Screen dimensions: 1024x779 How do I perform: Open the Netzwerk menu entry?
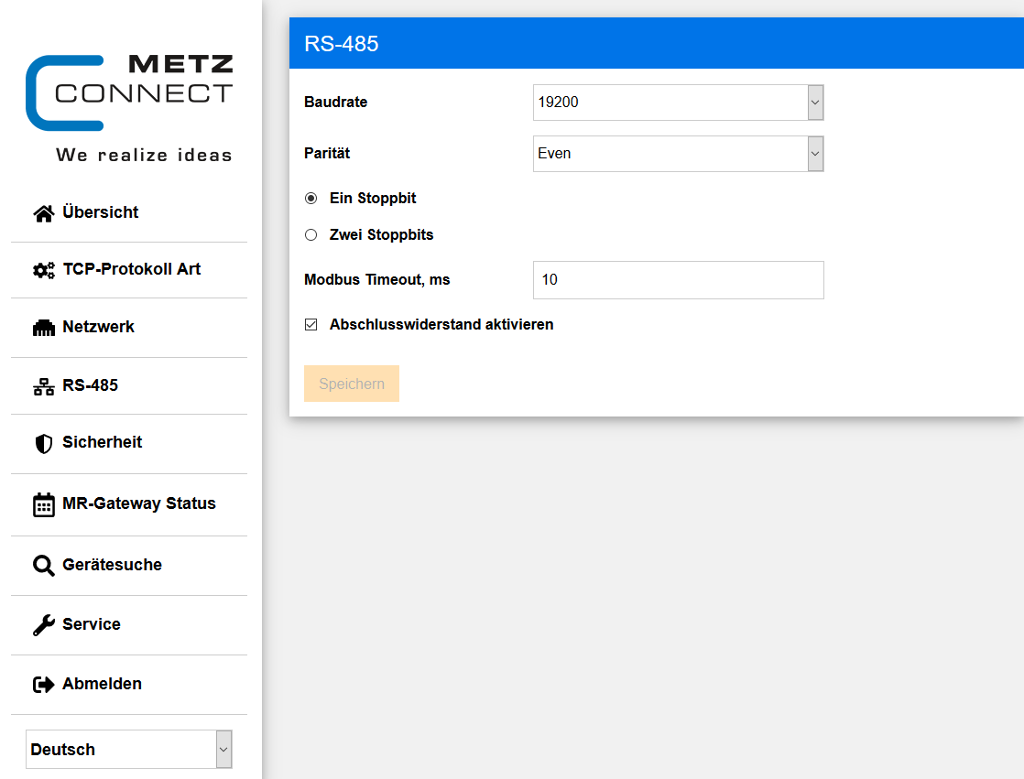pos(98,327)
